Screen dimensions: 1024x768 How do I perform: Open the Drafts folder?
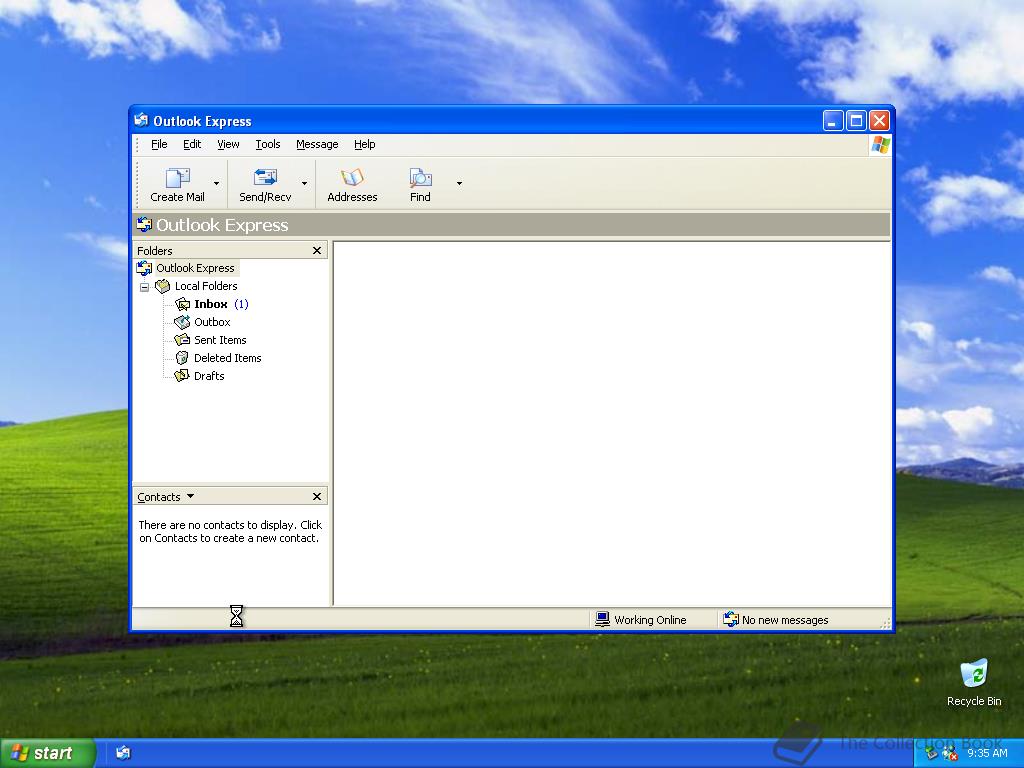(209, 376)
